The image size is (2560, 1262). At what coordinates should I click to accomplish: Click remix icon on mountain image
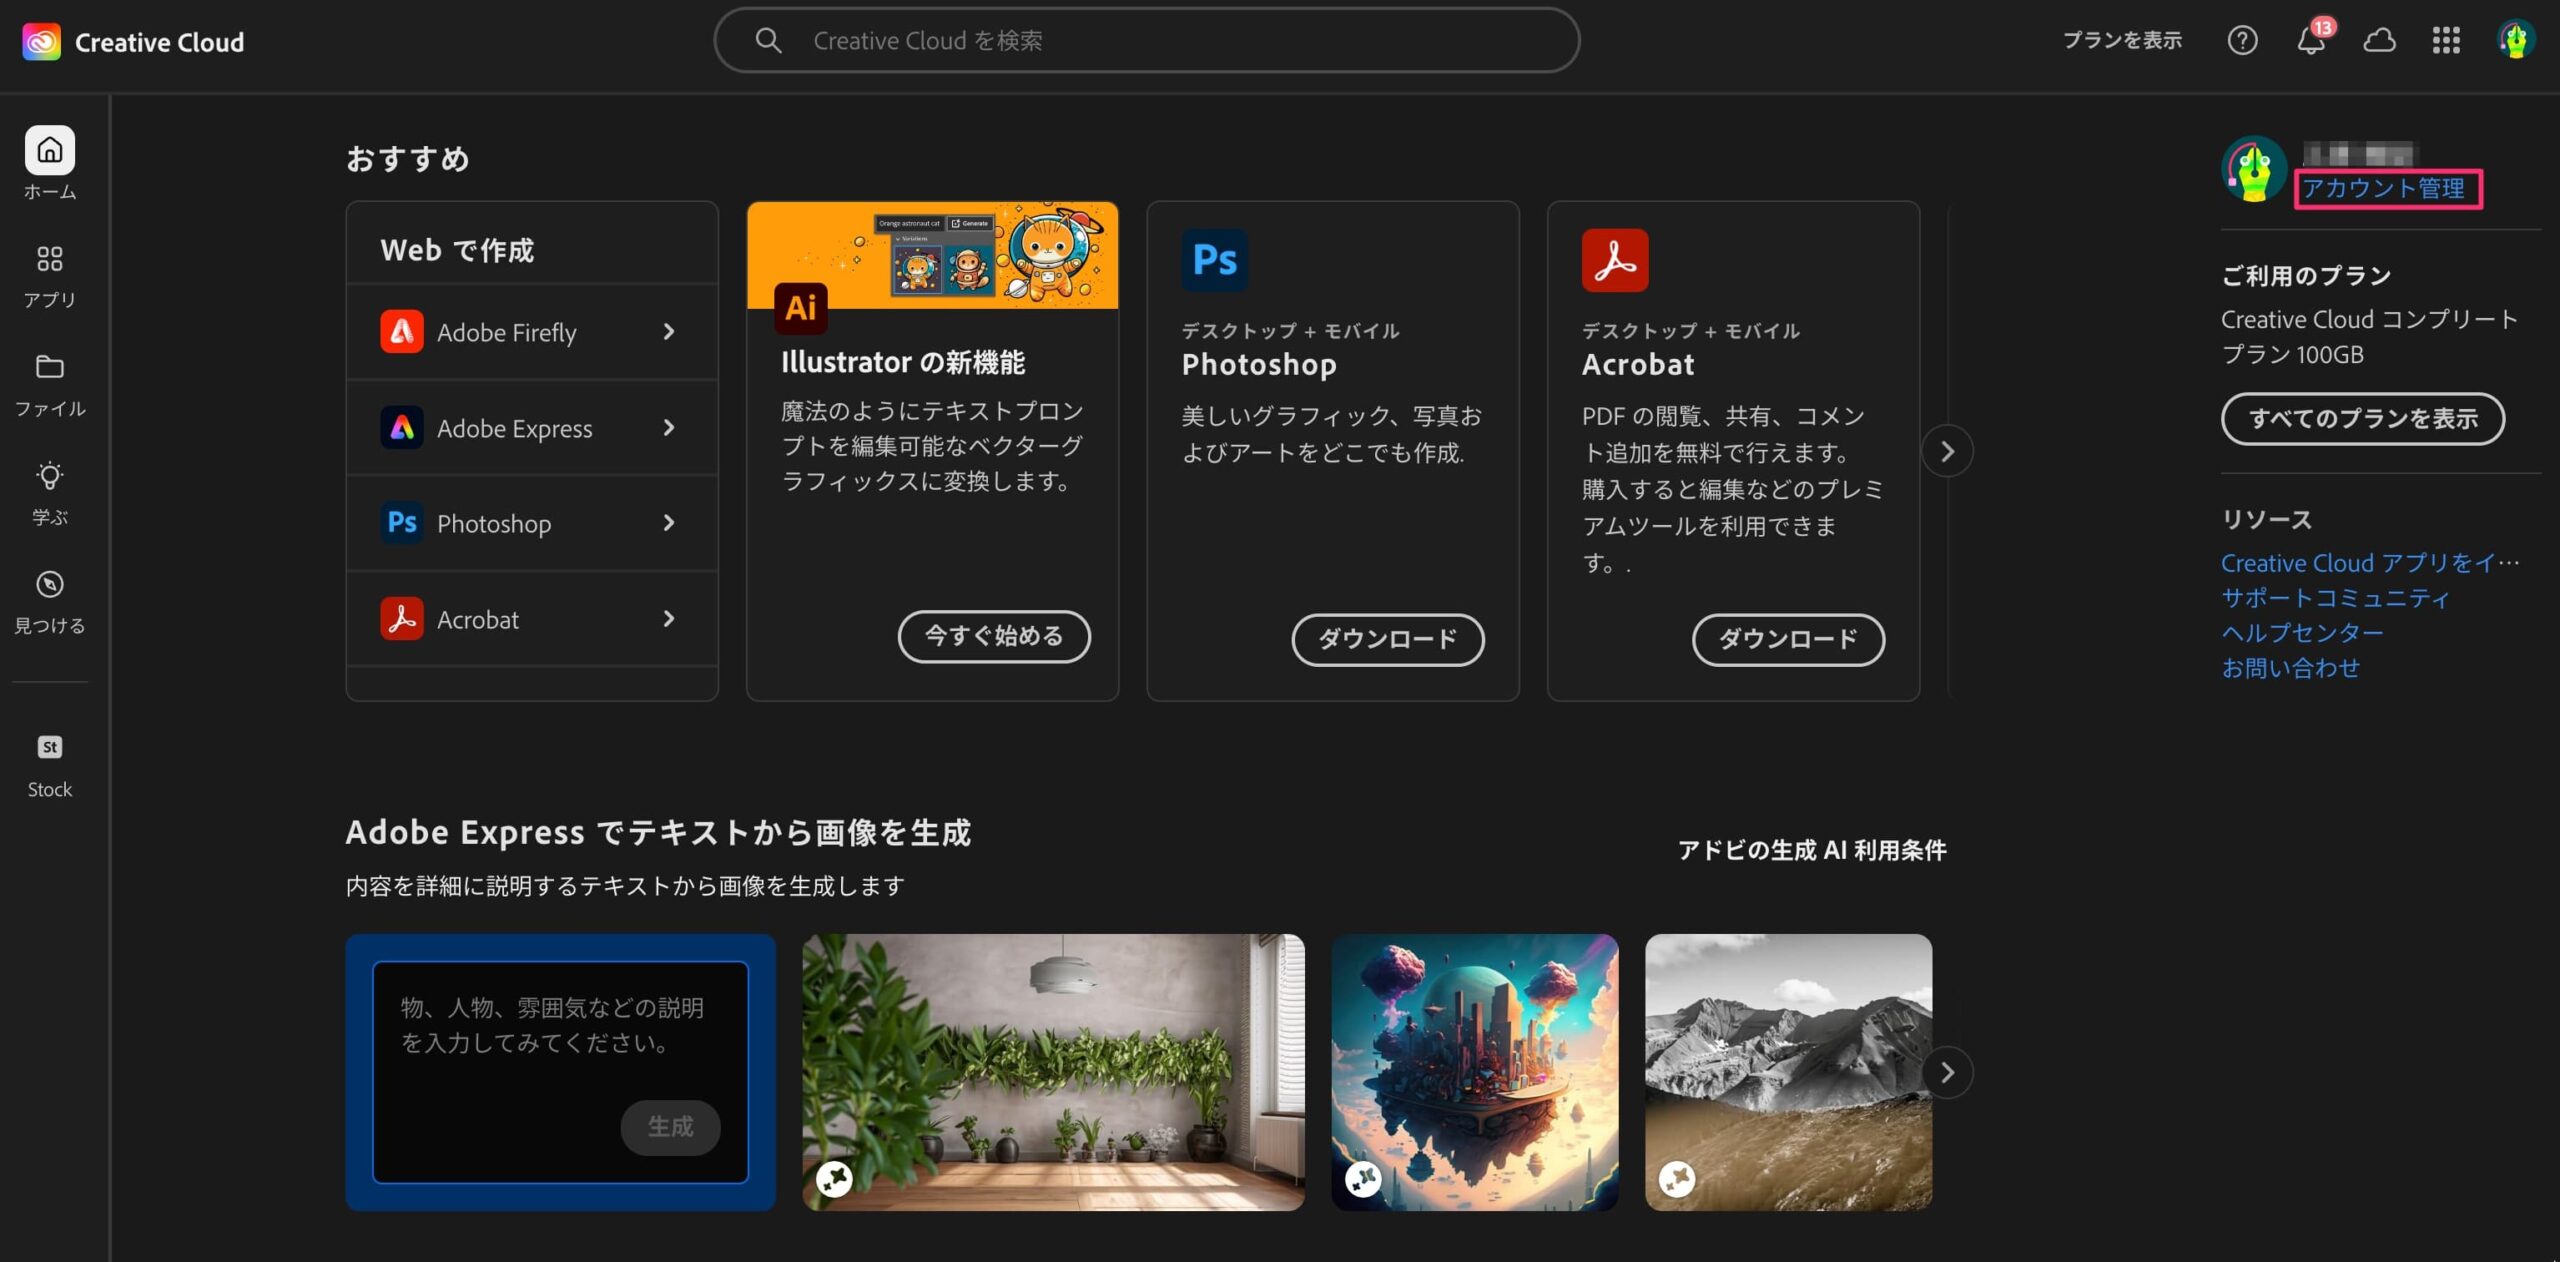(x=1677, y=1179)
